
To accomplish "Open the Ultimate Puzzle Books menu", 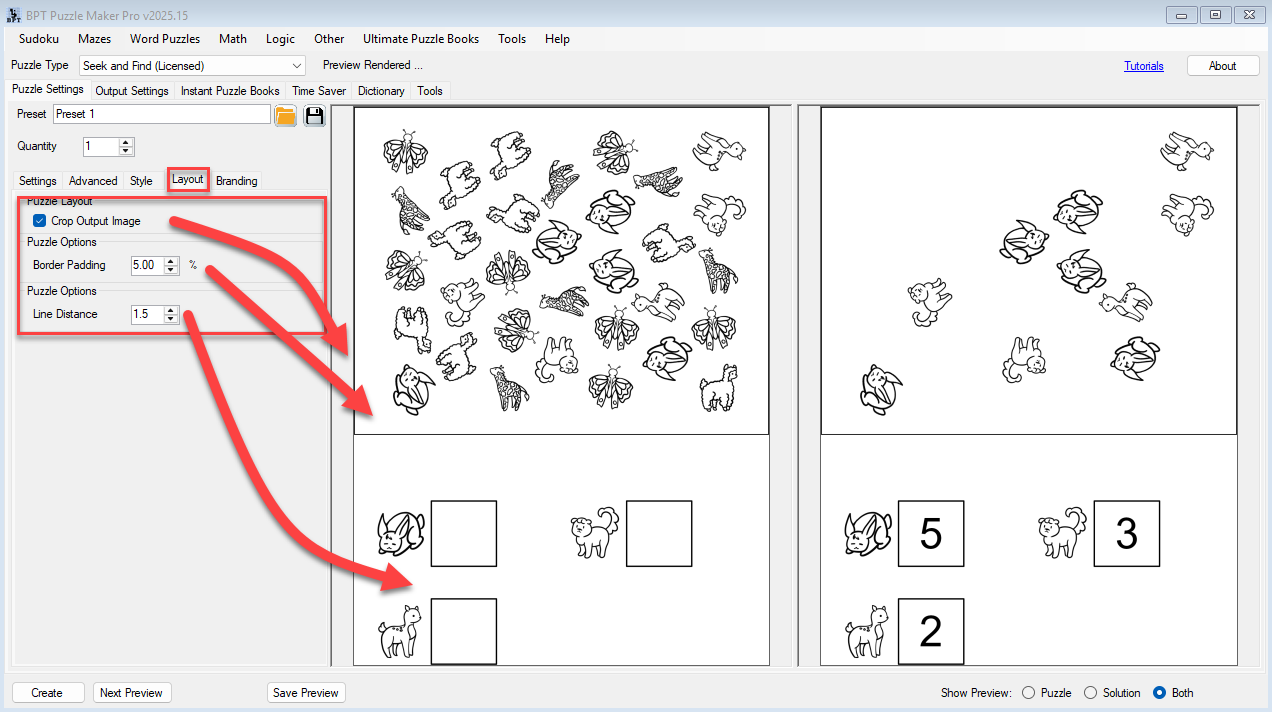I will [420, 39].
